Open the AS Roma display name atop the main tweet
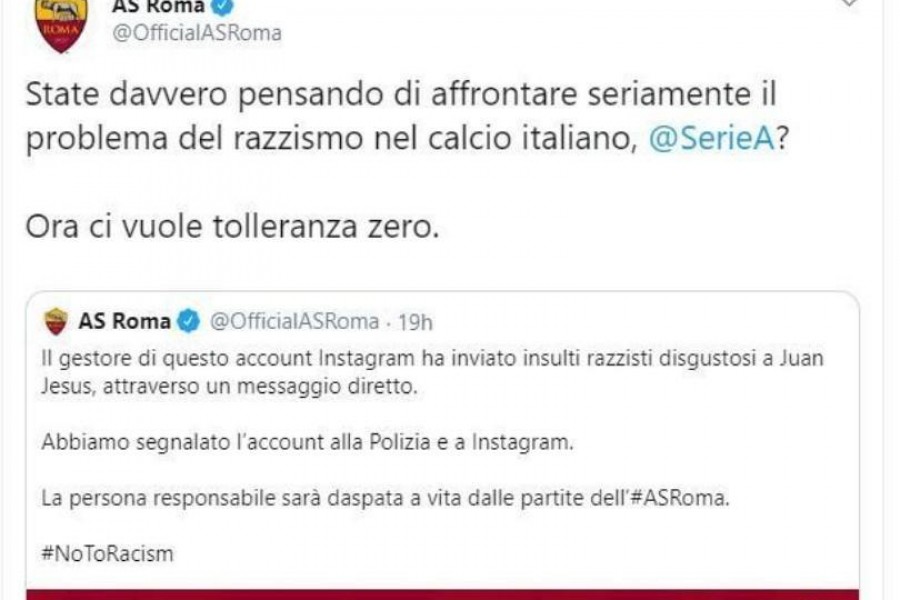 coord(158,6)
